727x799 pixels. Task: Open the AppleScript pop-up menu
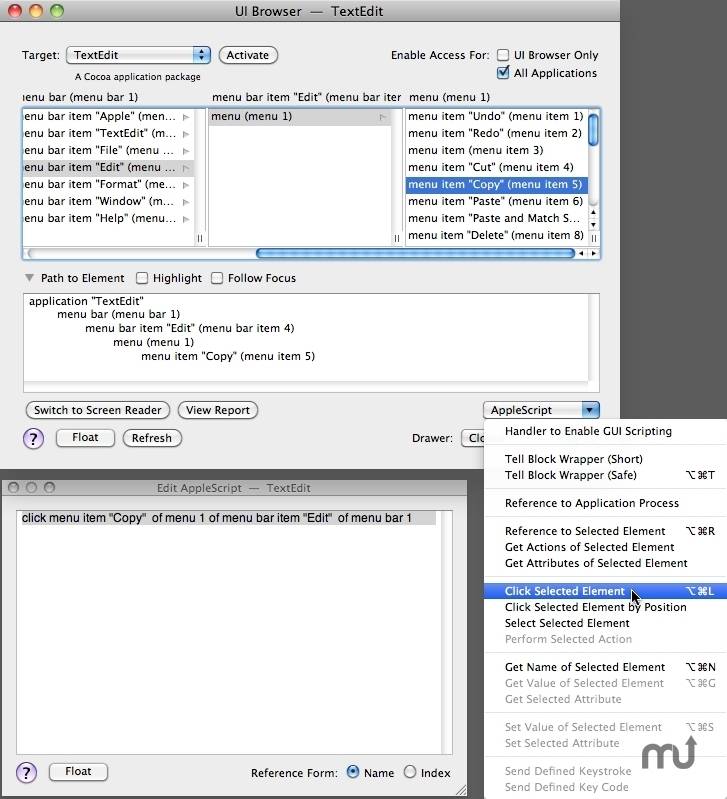[541, 410]
